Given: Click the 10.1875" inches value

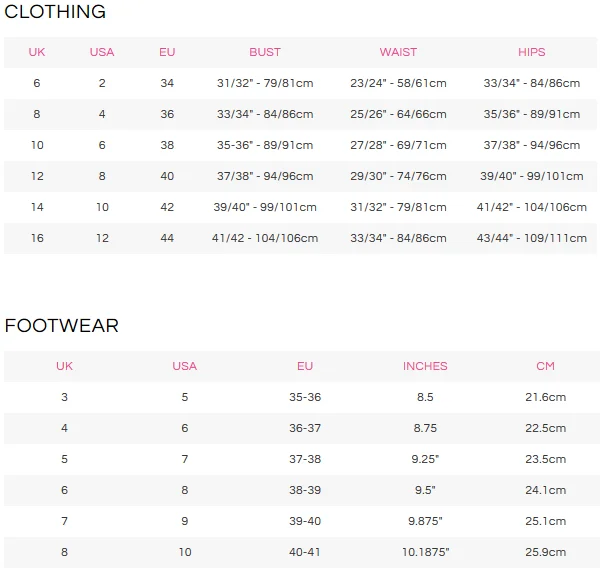Looking at the screenshot, I should (425, 552).
